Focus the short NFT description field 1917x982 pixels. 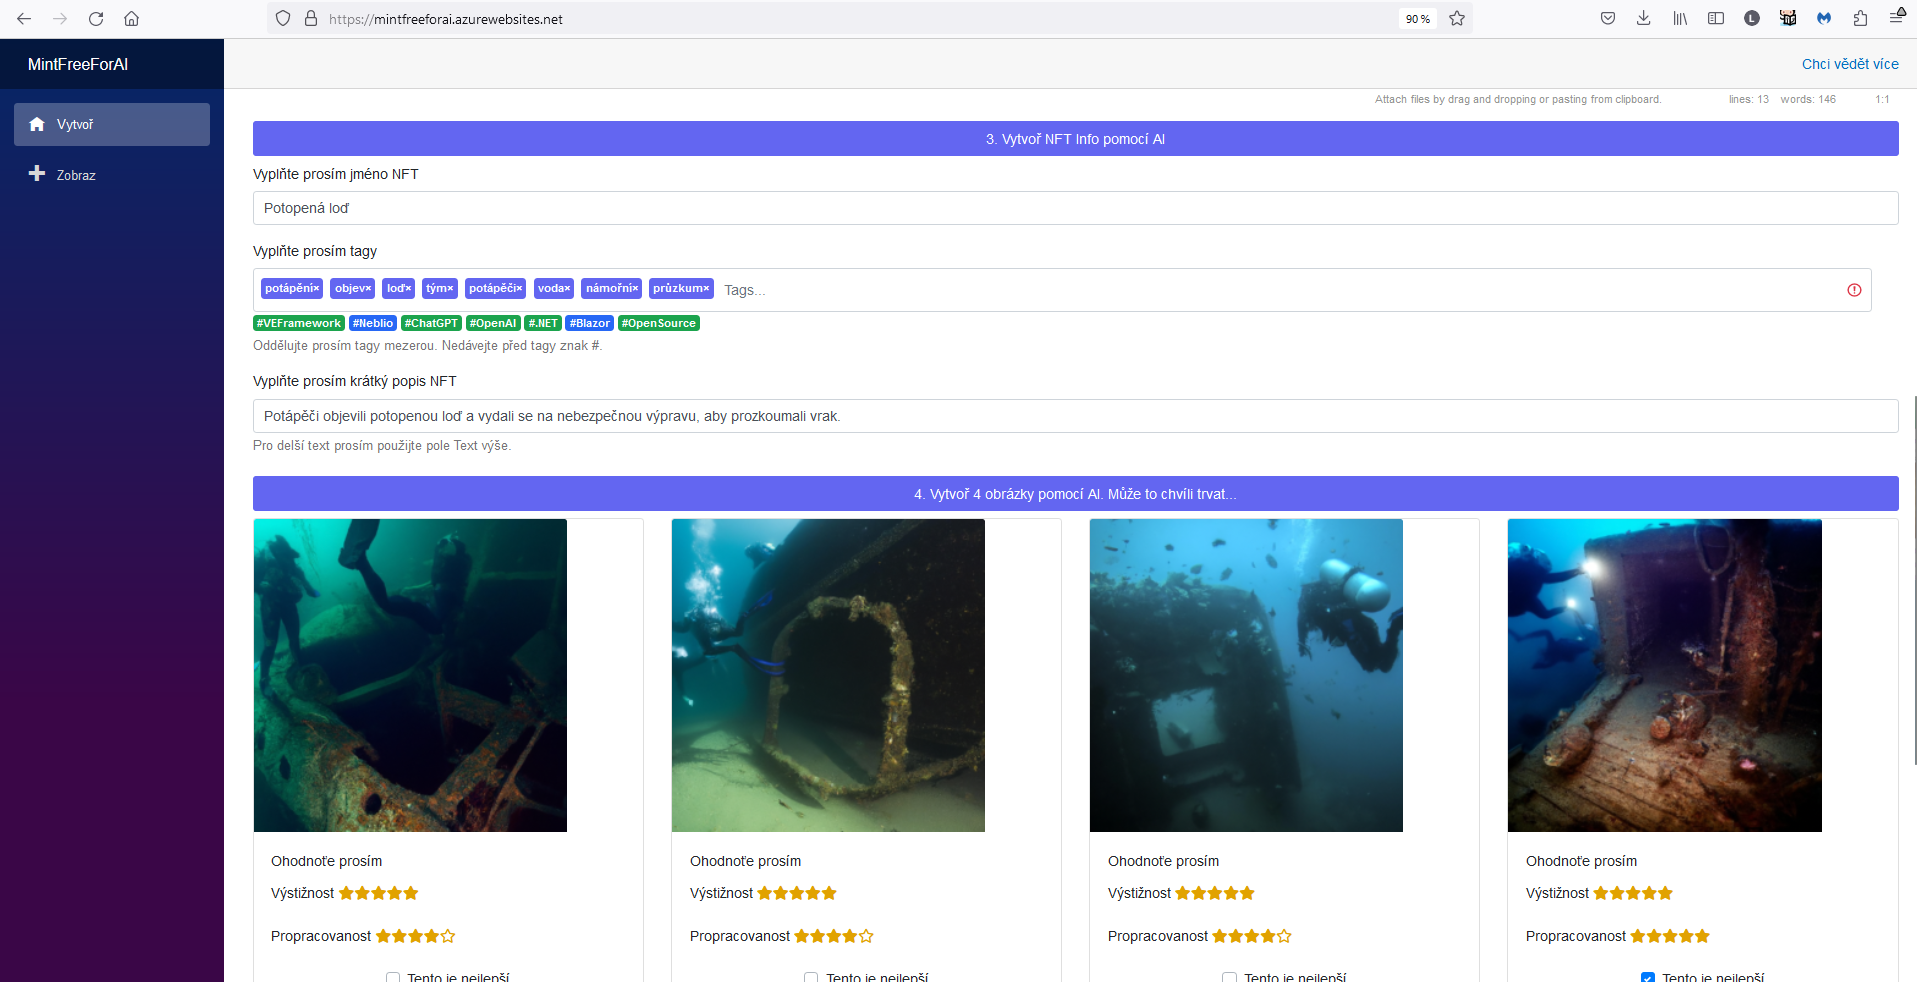coord(1075,416)
